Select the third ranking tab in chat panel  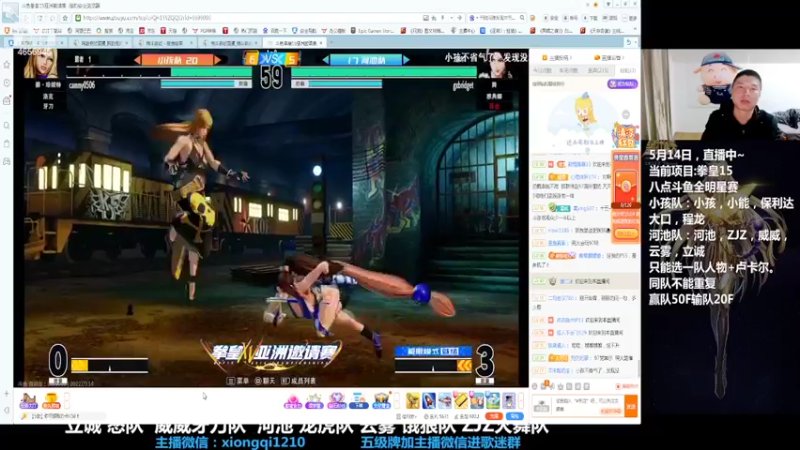pos(598,70)
